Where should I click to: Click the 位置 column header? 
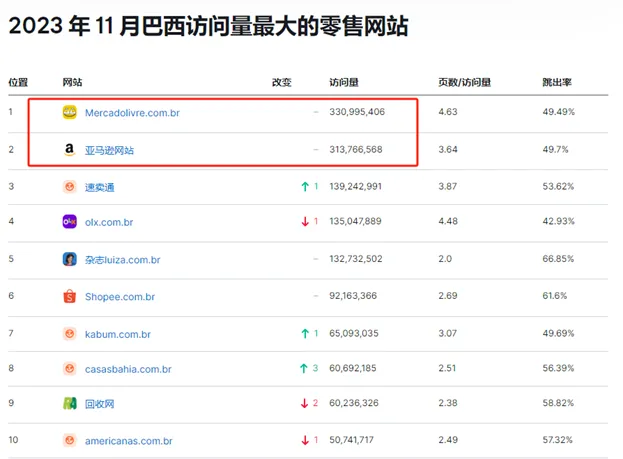coord(18,82)
